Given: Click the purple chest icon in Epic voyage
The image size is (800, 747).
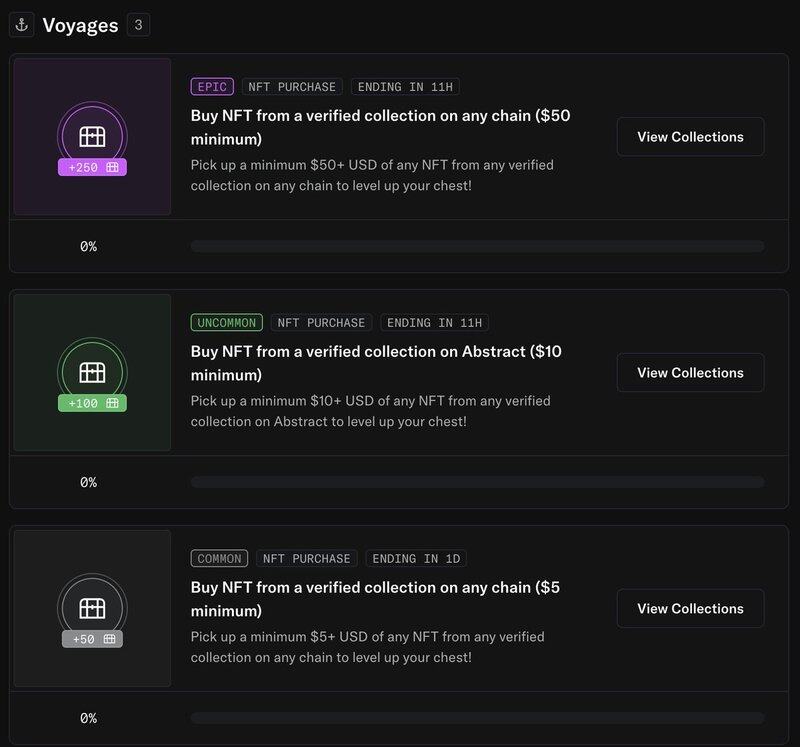Looking at the screenshot, I should (x=92, y=136).
